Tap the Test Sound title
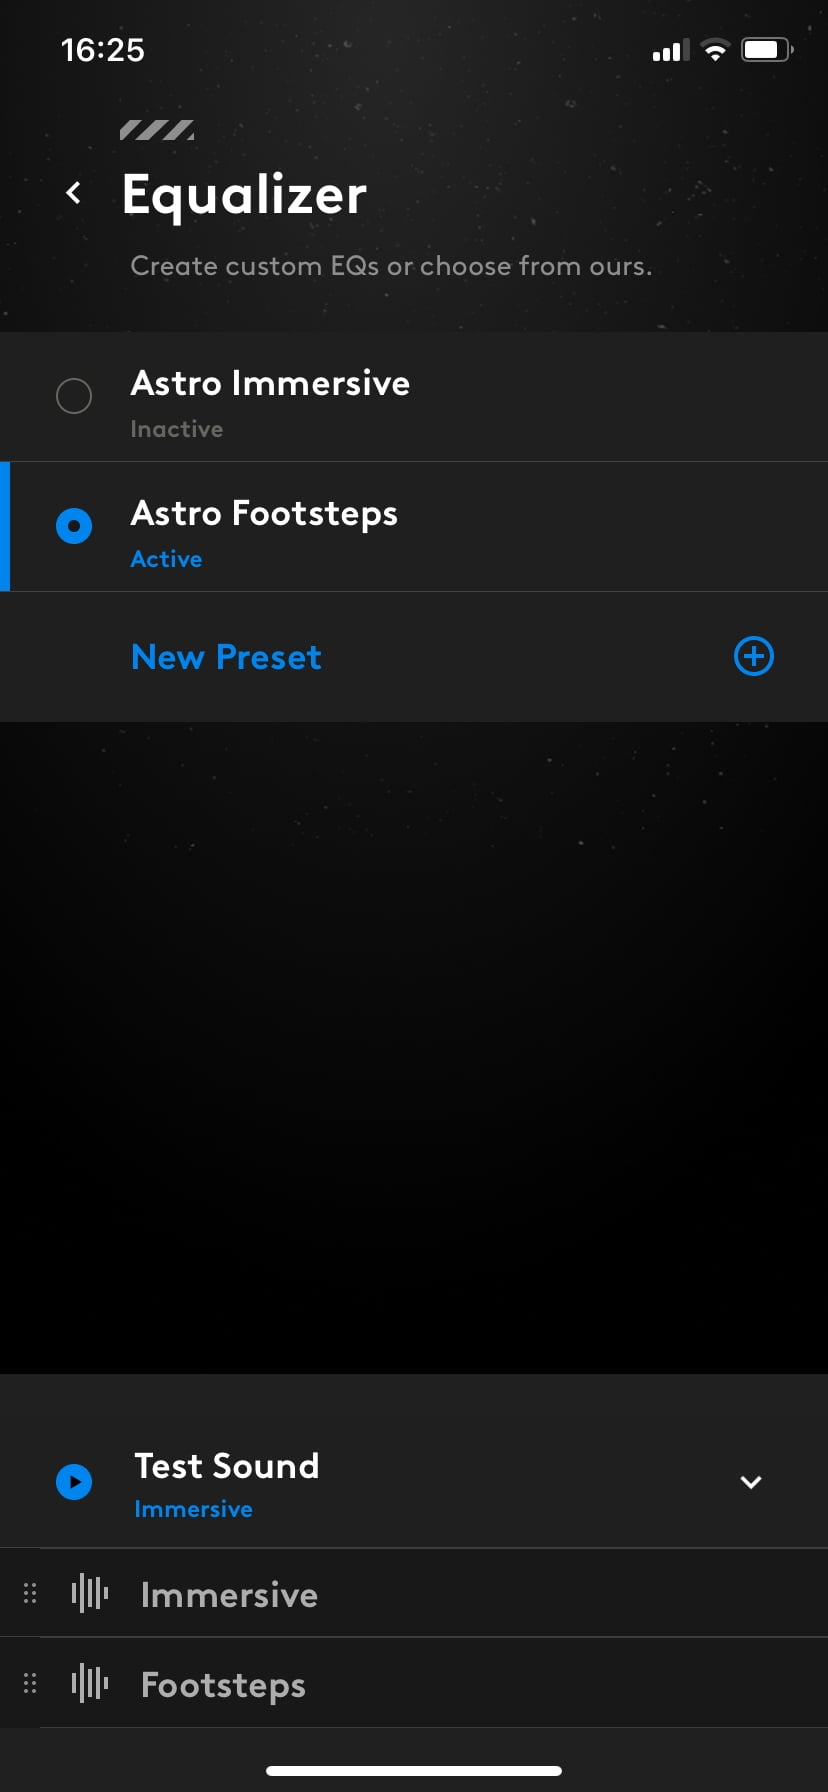The image size is (828, 1792). [x=227, y=1466]
